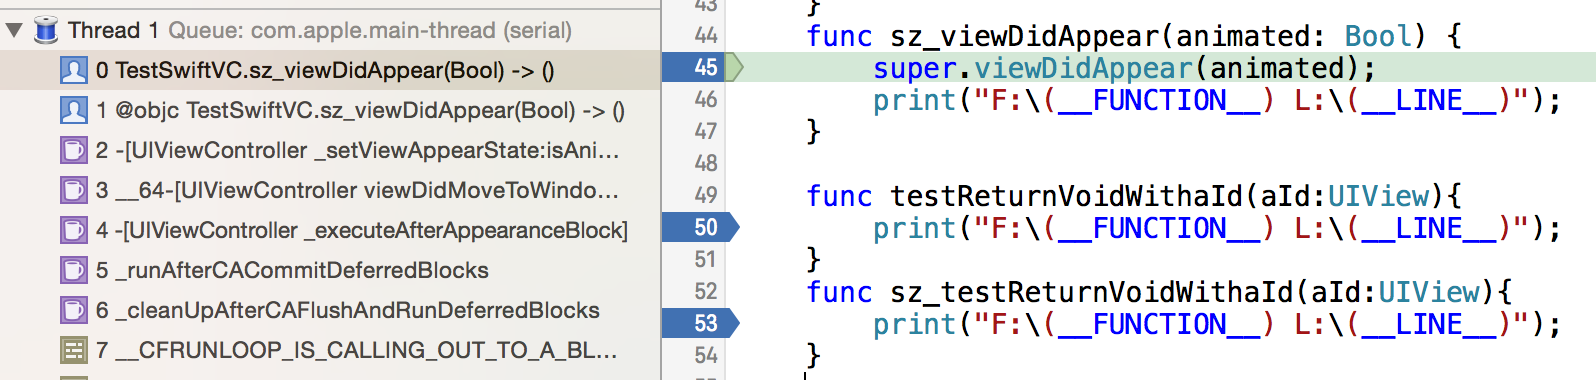Click the Thread 1 spool icon
This screenshot has height=380, width=1596.
click(x=46, y=30)
